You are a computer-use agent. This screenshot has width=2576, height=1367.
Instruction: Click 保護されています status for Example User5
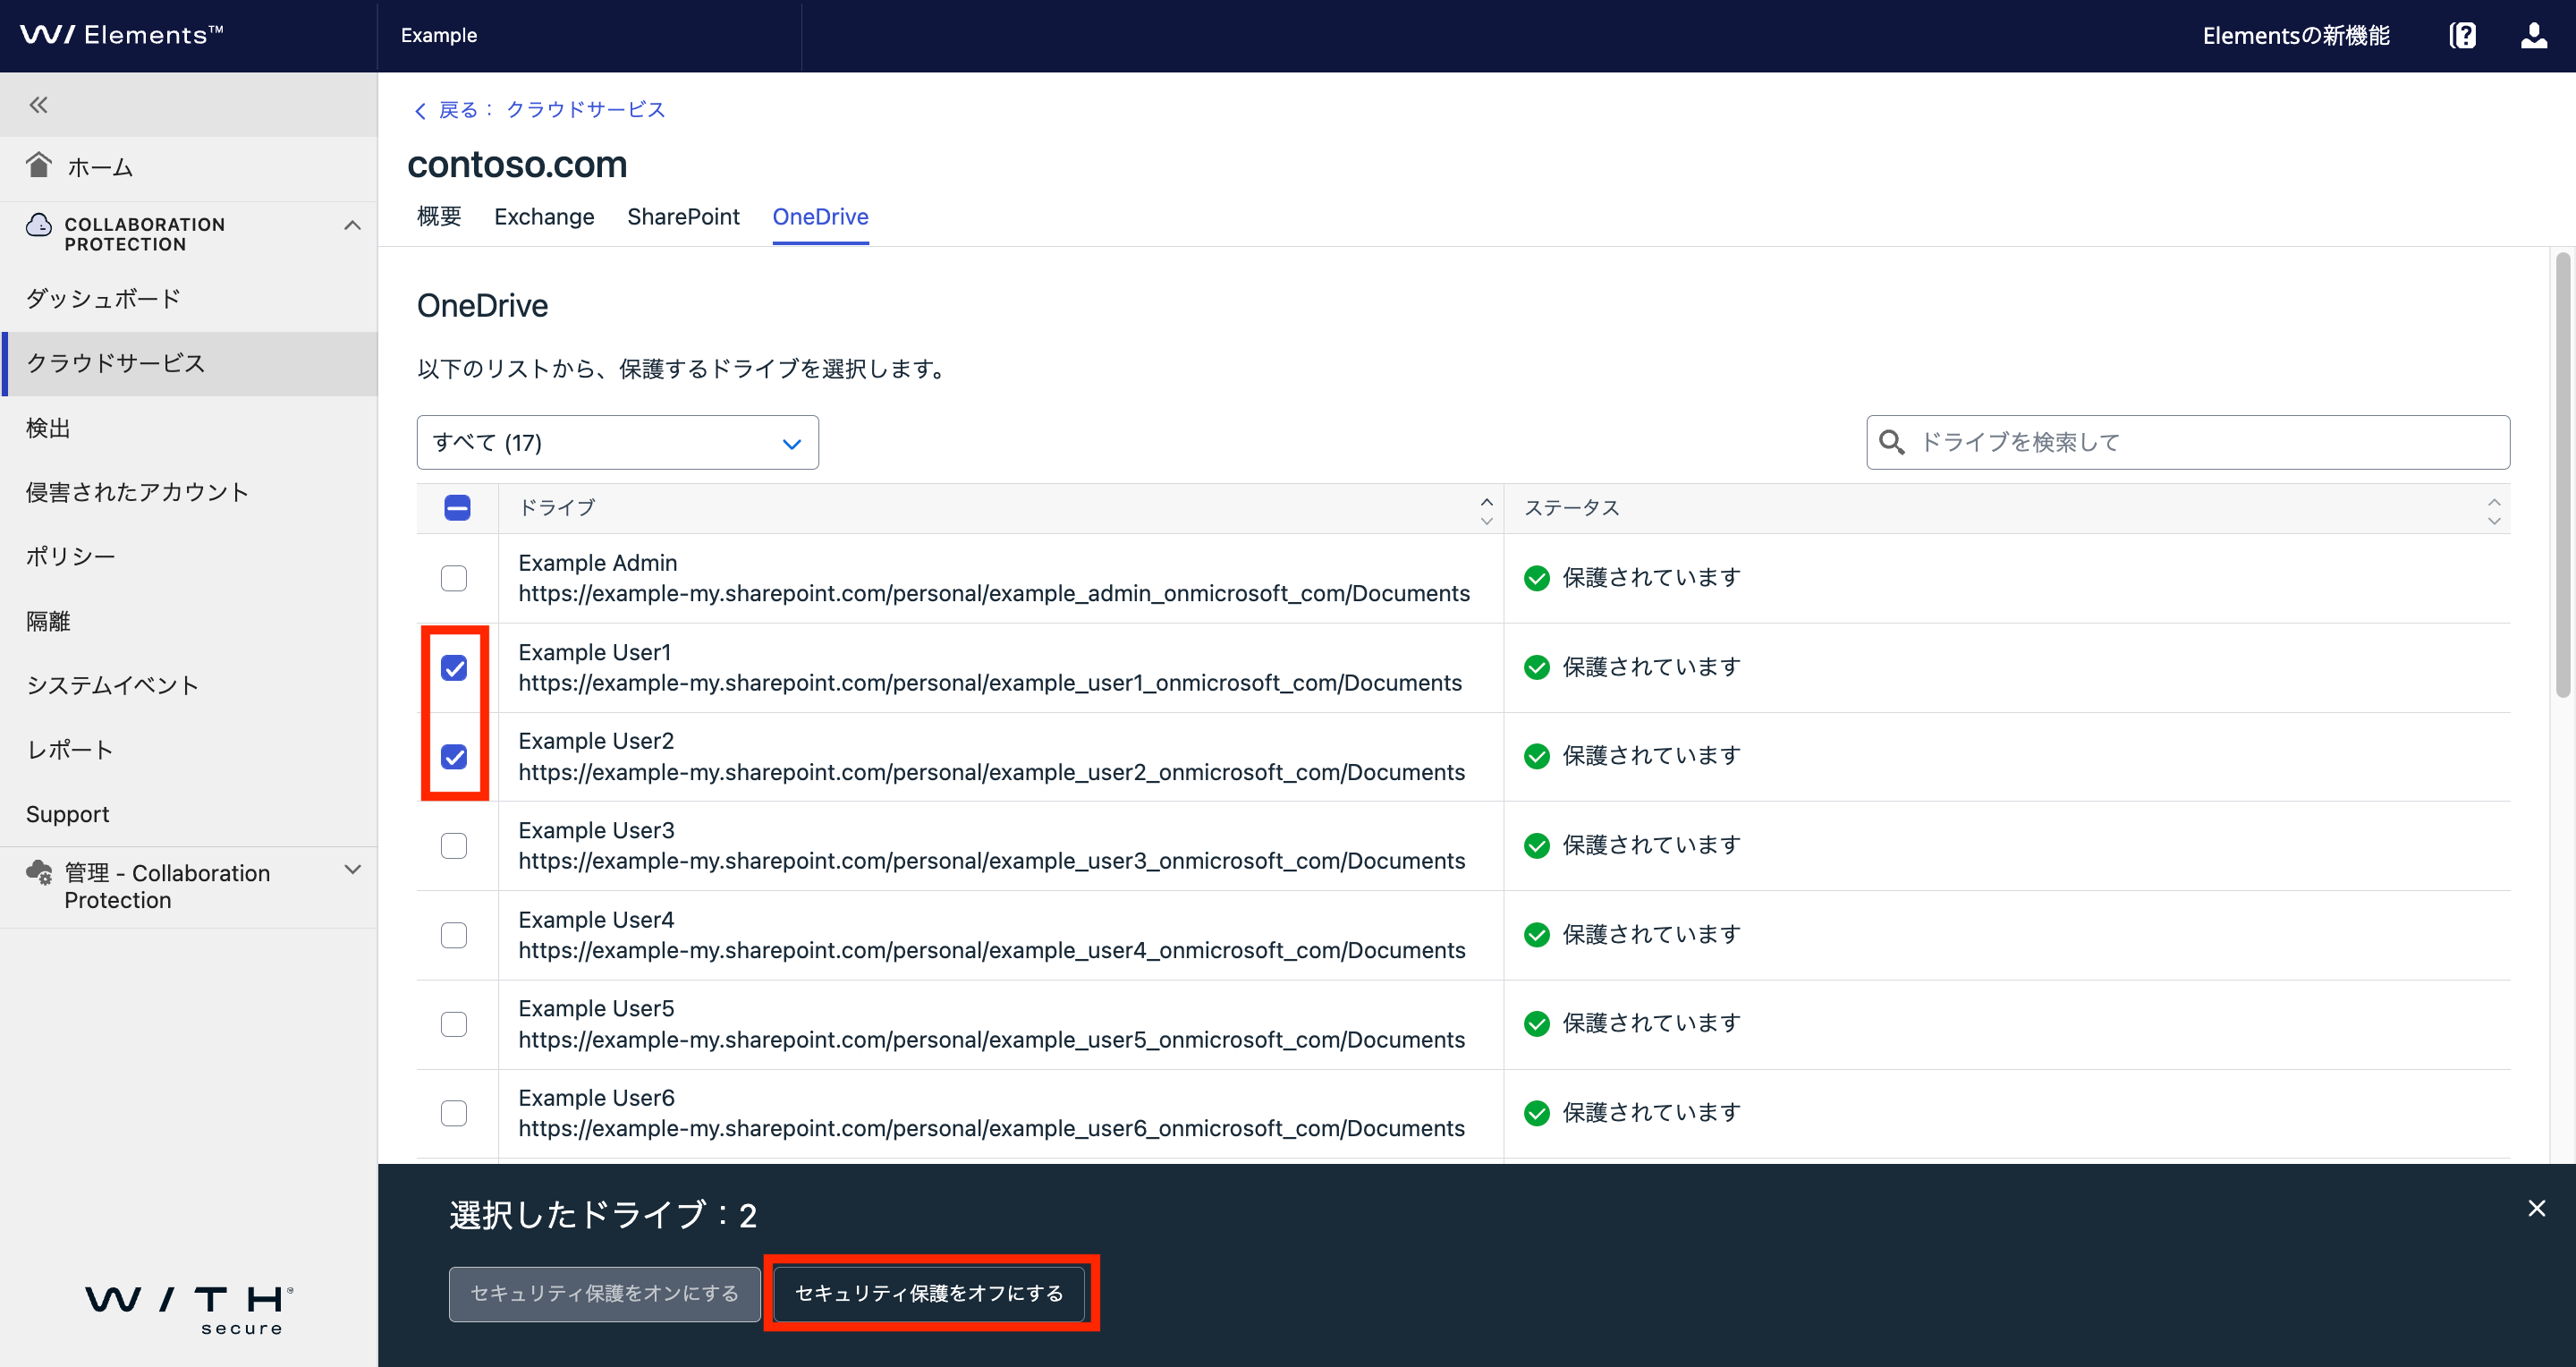pyautogui.click(x=1651, y=1024)
